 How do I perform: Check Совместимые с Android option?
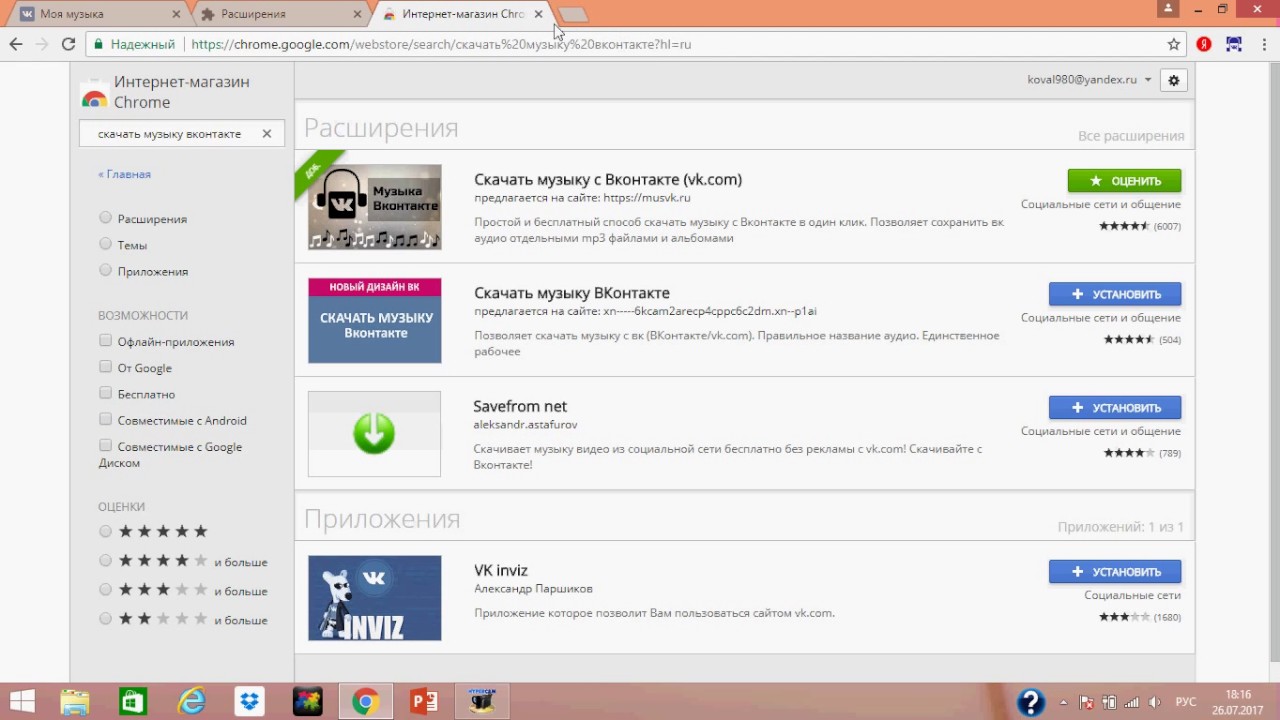pos(105,420)
